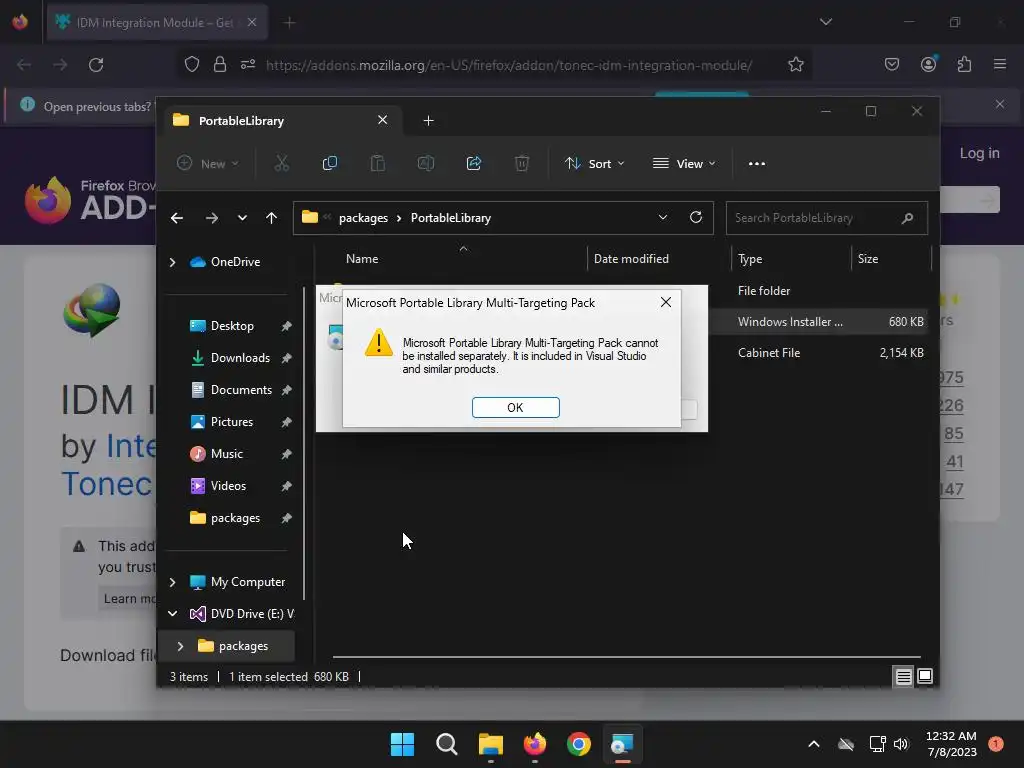Image resolution: width=1024 pixels, height=768 pixels.
Task: Click the Pocket save icon in Firefox
Action: [x=891, y=65]
